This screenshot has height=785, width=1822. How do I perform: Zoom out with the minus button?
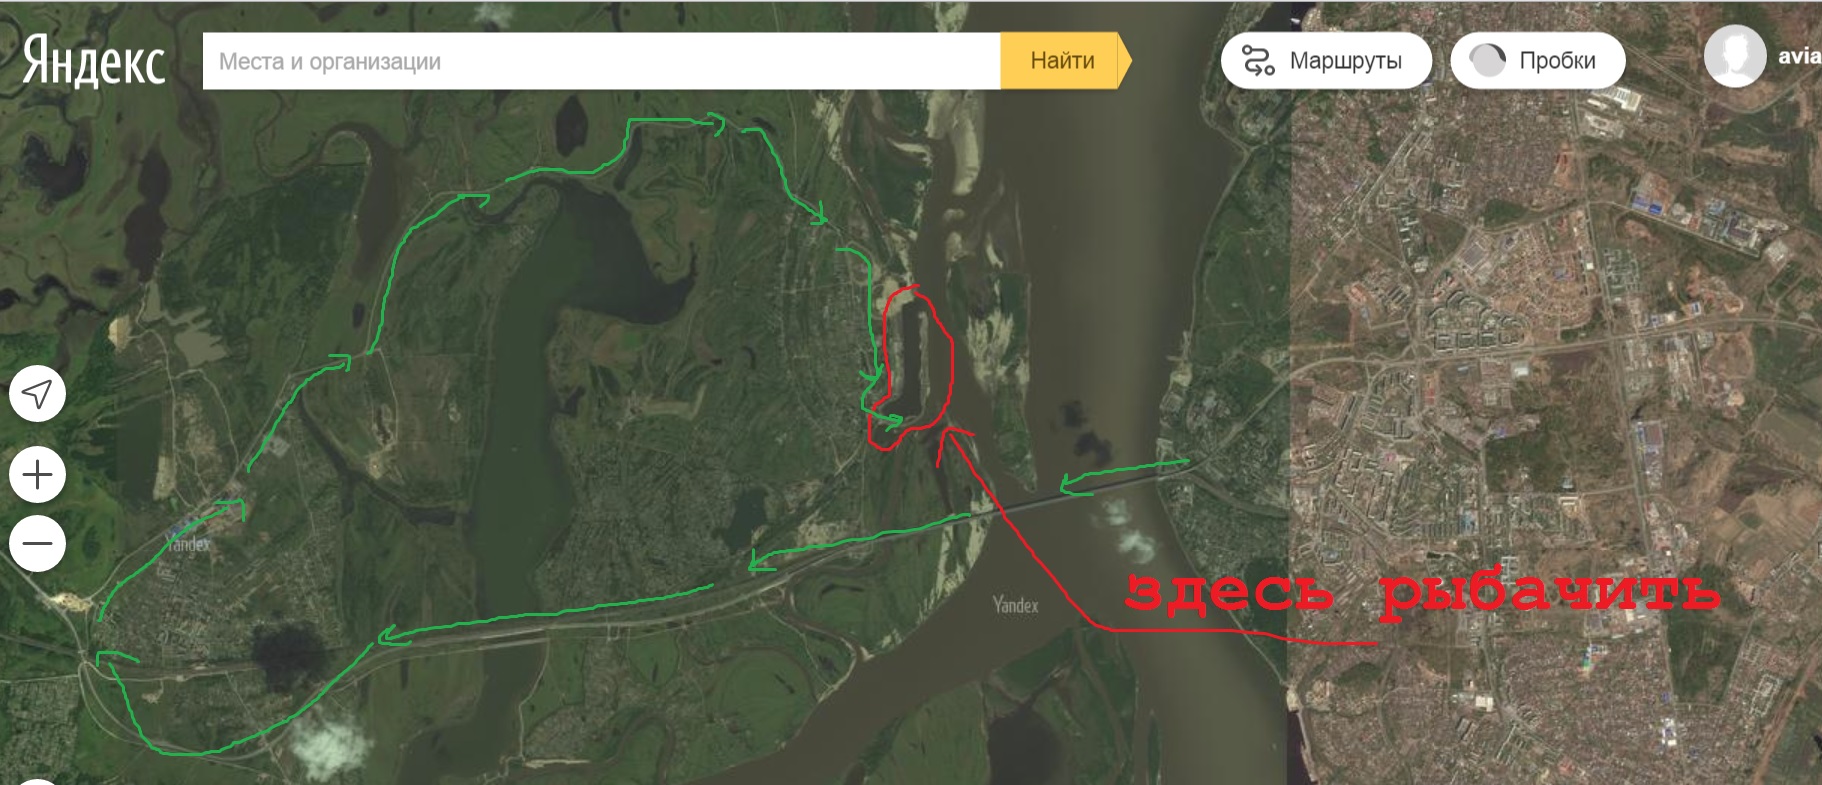tap(37, 544)
